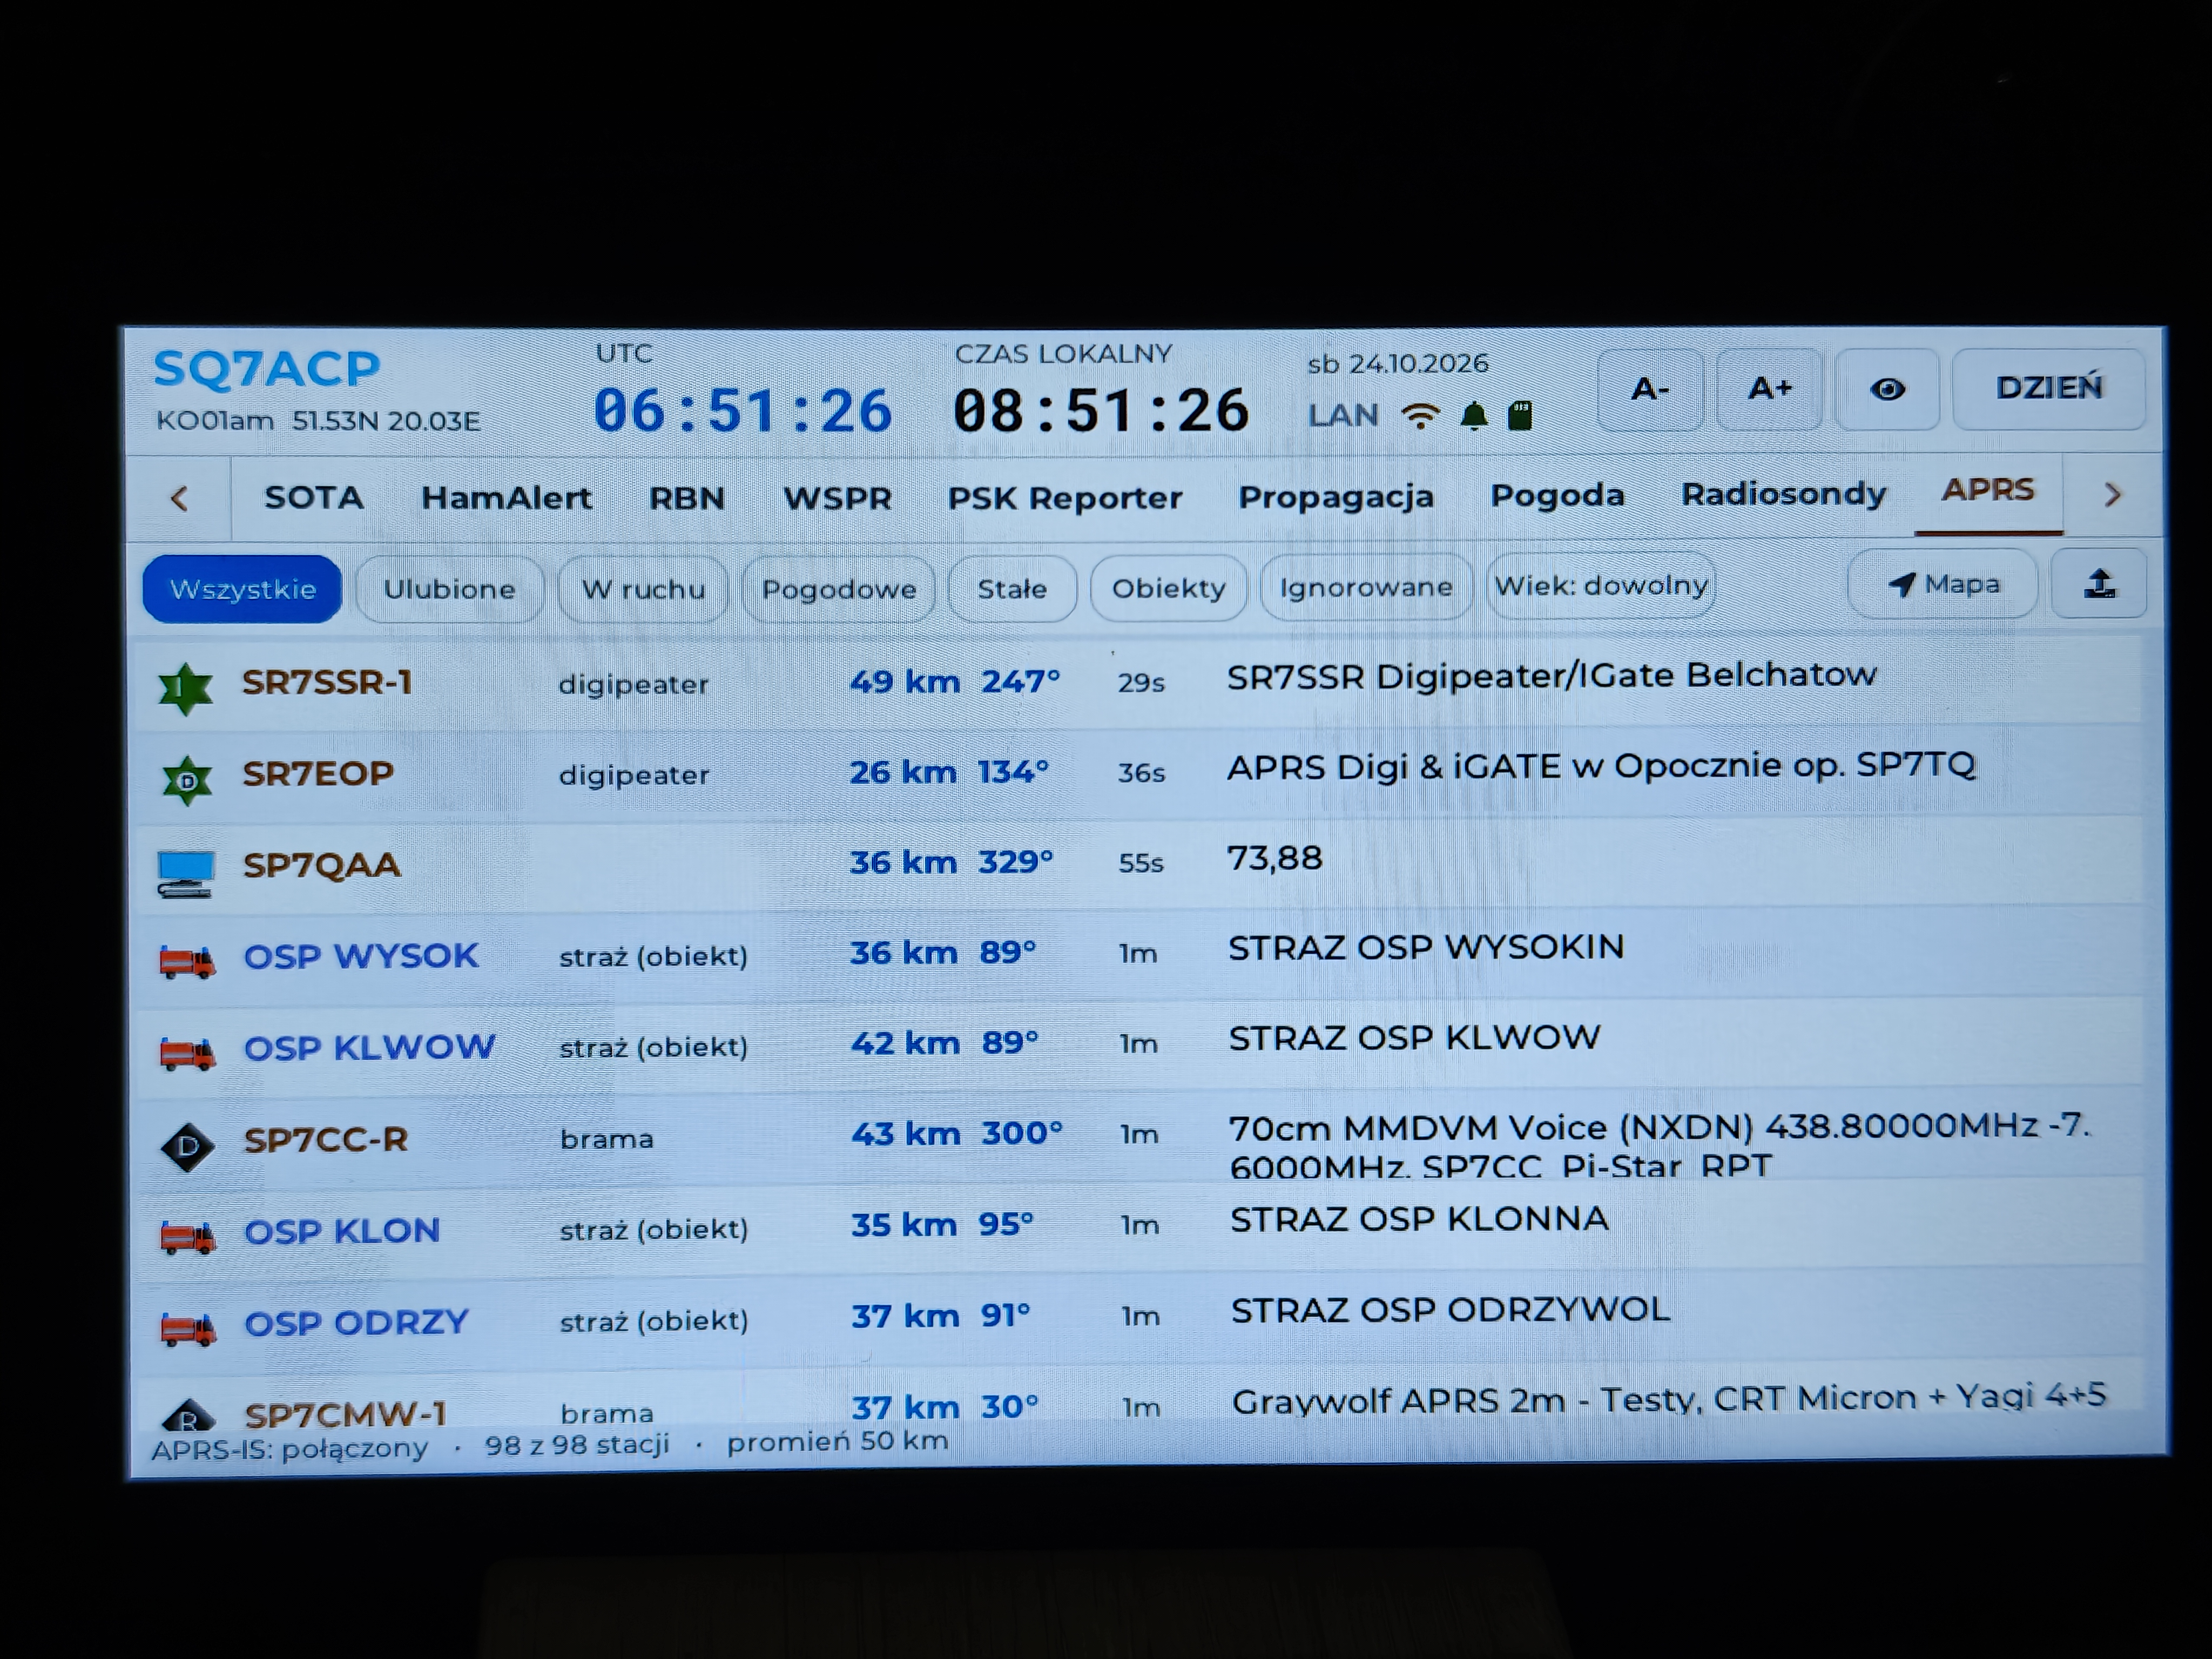Viewport: 2212px width, 1659px height.
Task: Switch to the HamAlert tab
Action: coord(506,498)
